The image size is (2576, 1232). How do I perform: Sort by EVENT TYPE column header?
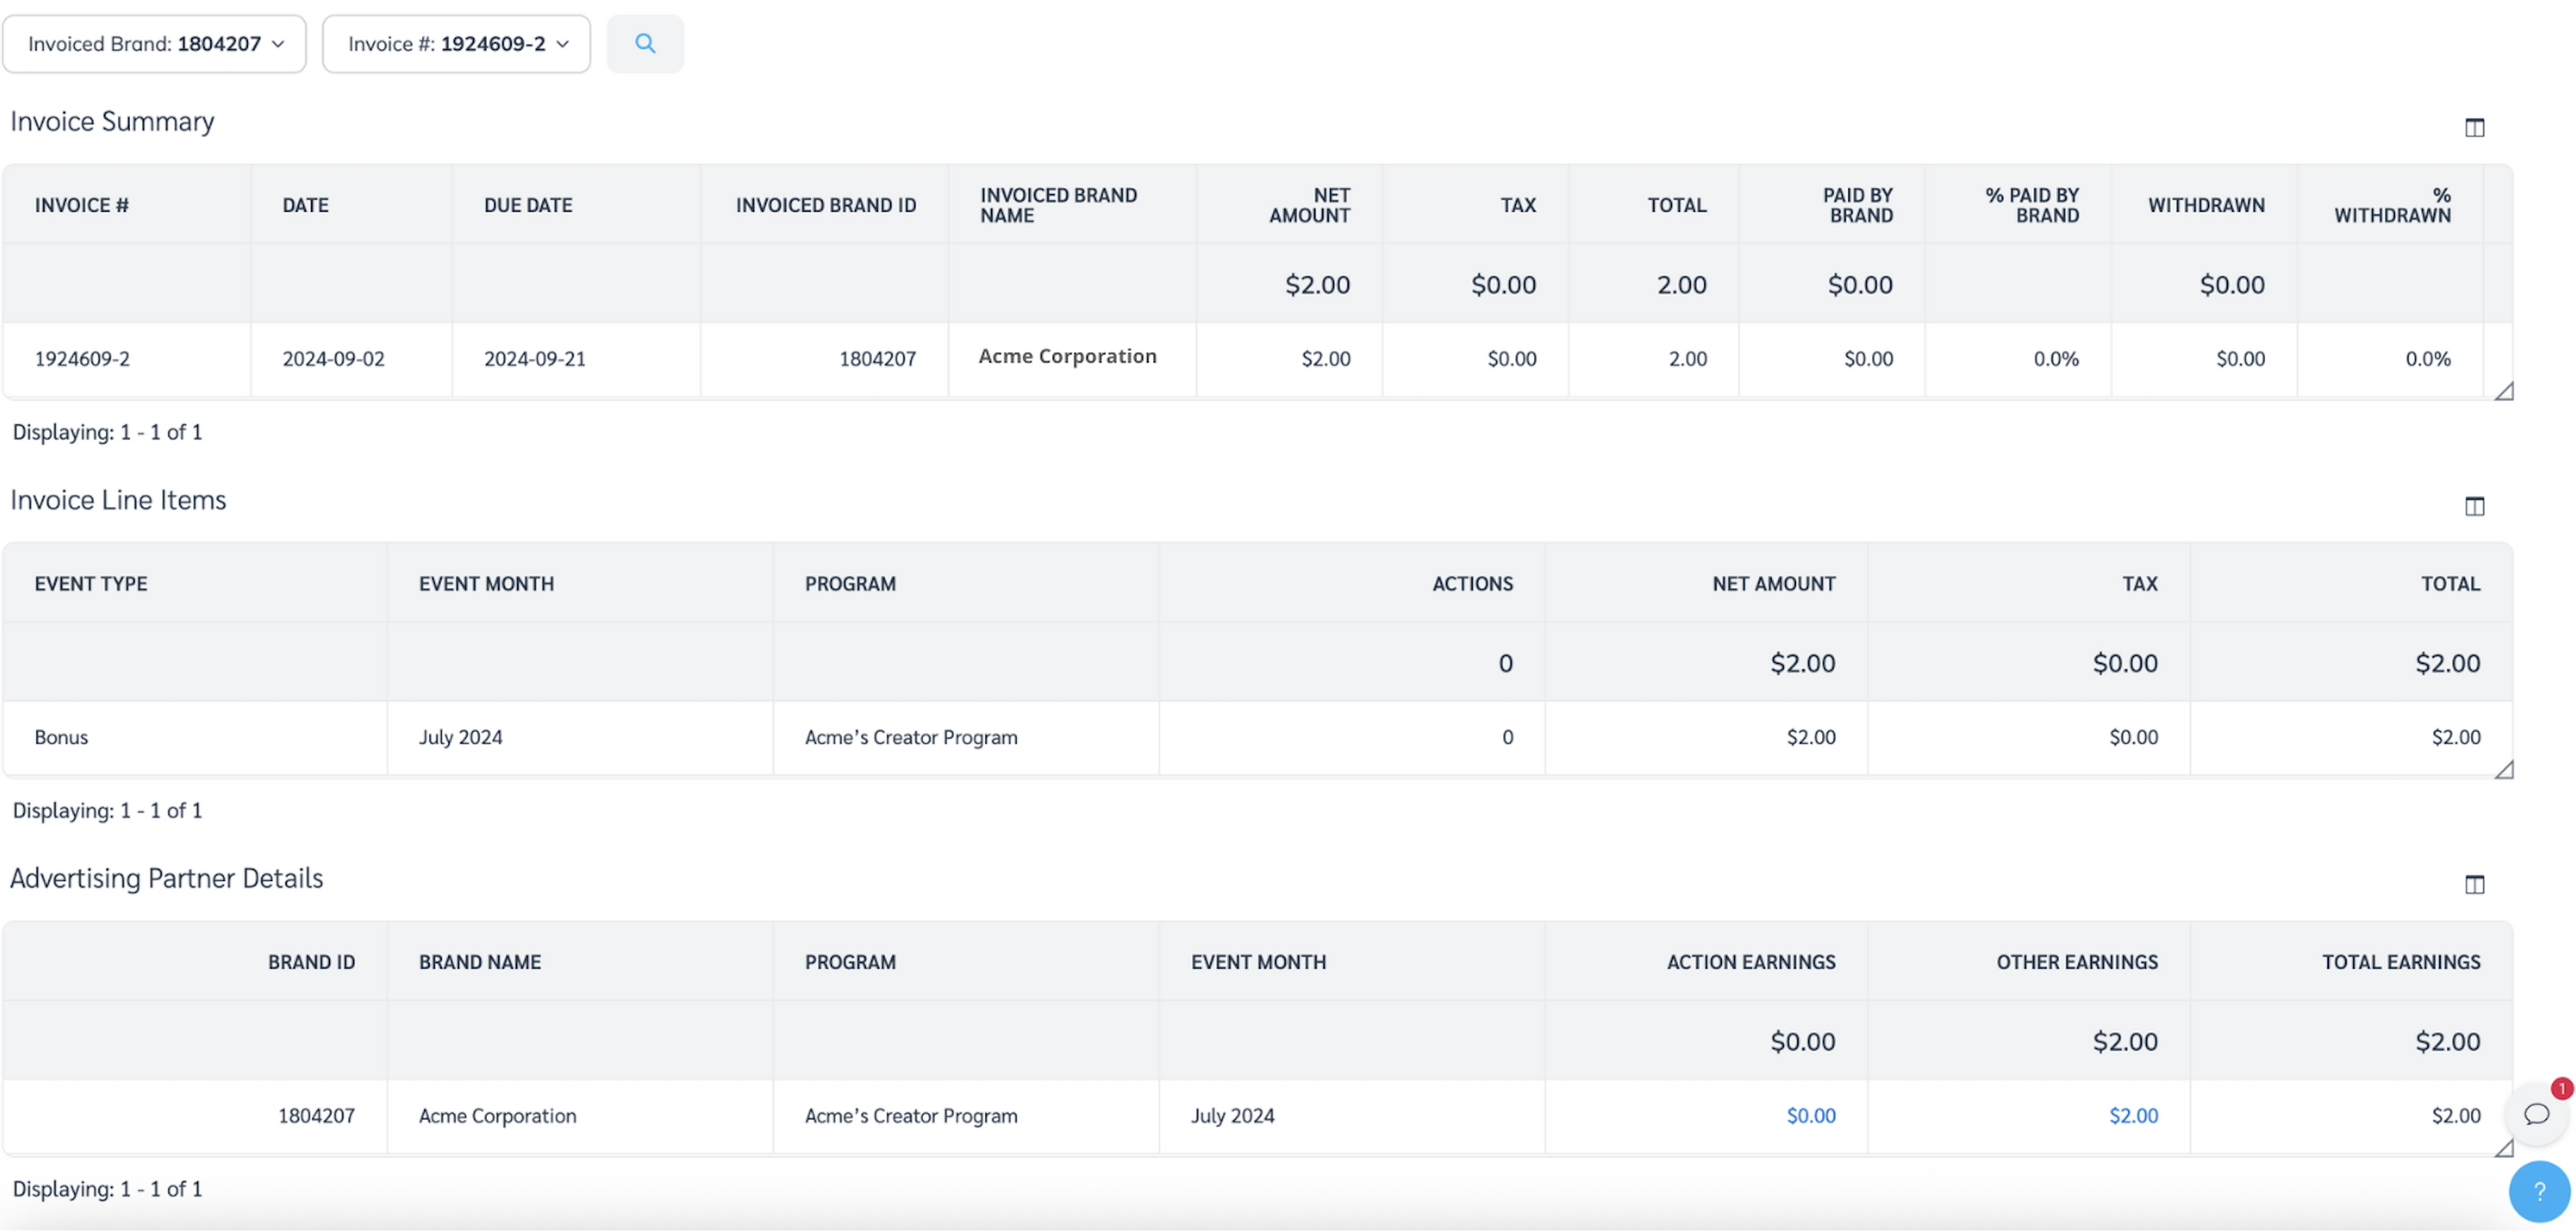pyautogui.click(x=91, y=584)
